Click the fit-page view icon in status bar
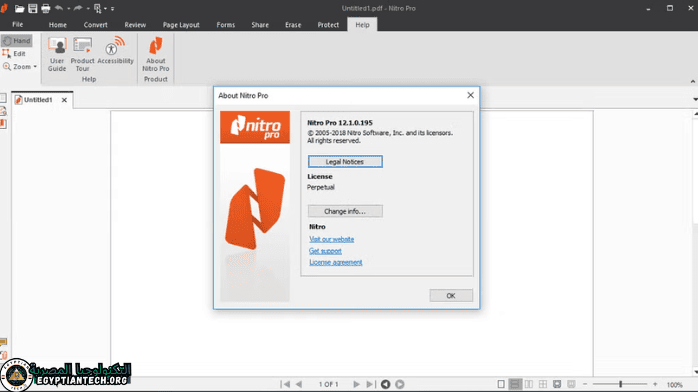Image resolution: width=698 pixels, height=392 pixels. (x=557, y=384)
